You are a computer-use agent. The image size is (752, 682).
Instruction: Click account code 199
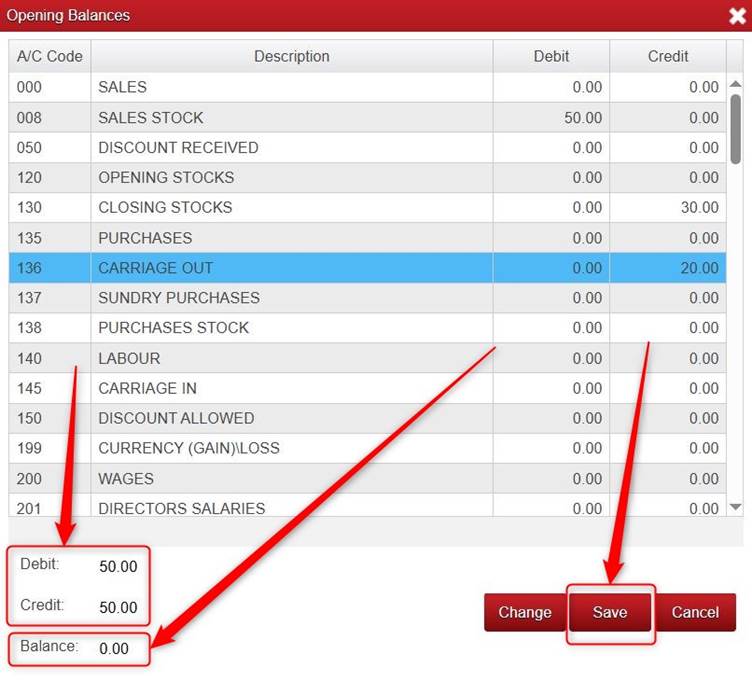(29, 448)
